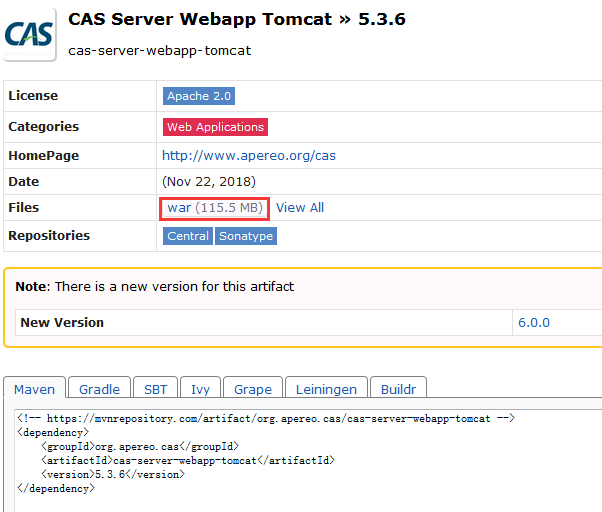The height and width of the screenshot is (512, 602).
Task: Select the Maven tab
Action: tap(35, 388)
